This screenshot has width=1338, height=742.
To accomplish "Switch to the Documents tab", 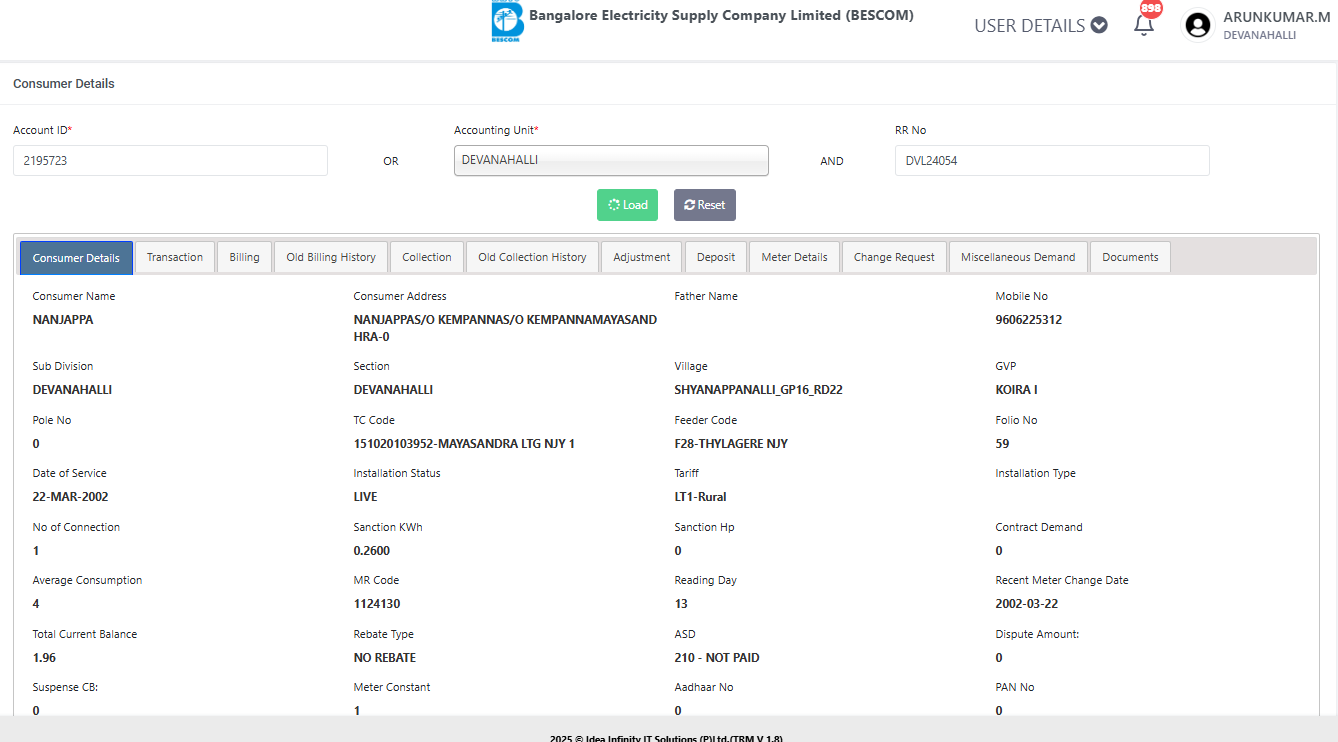I will (x=1130, y=257).
